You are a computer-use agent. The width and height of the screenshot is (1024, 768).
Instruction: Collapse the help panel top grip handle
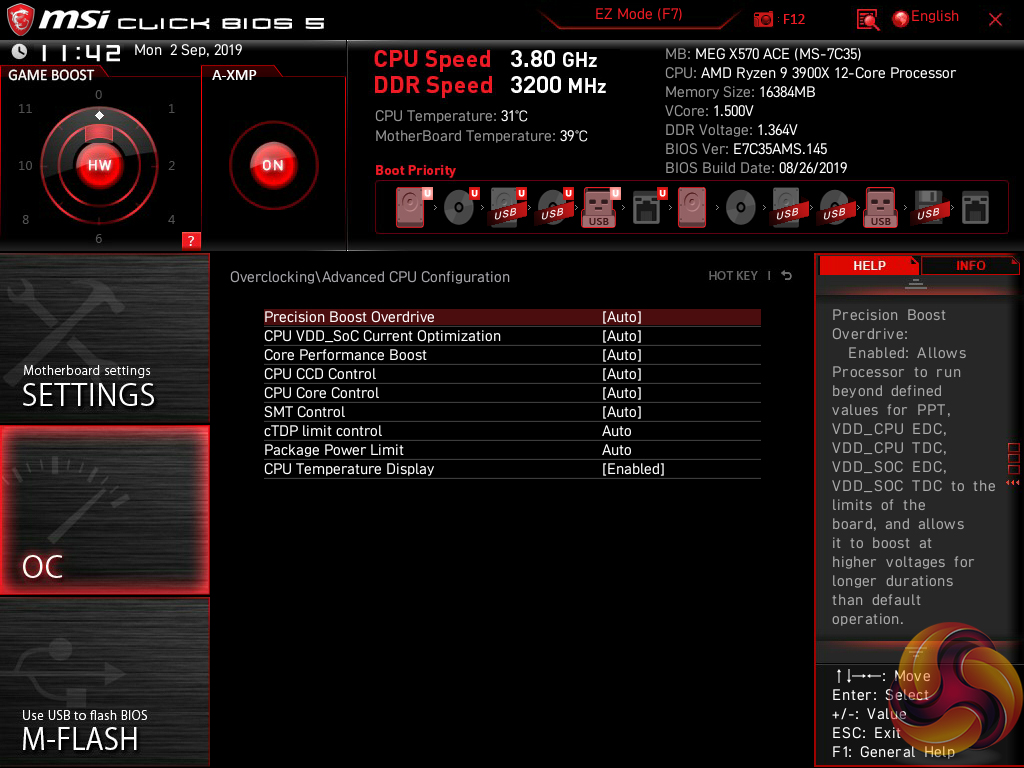tap(916, 283)
